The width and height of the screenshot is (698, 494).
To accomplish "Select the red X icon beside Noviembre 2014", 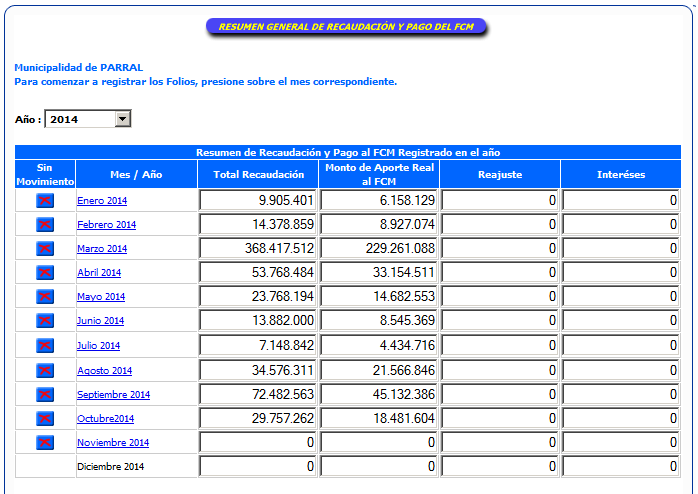I will (x=45, y=443).
